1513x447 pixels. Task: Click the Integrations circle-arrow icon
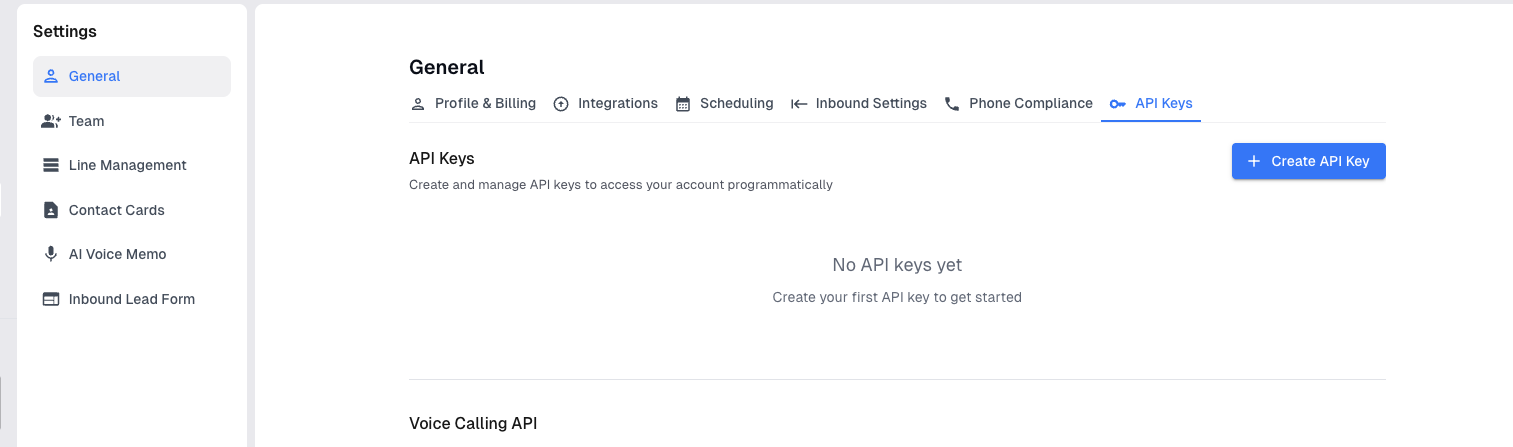point(561,104)
